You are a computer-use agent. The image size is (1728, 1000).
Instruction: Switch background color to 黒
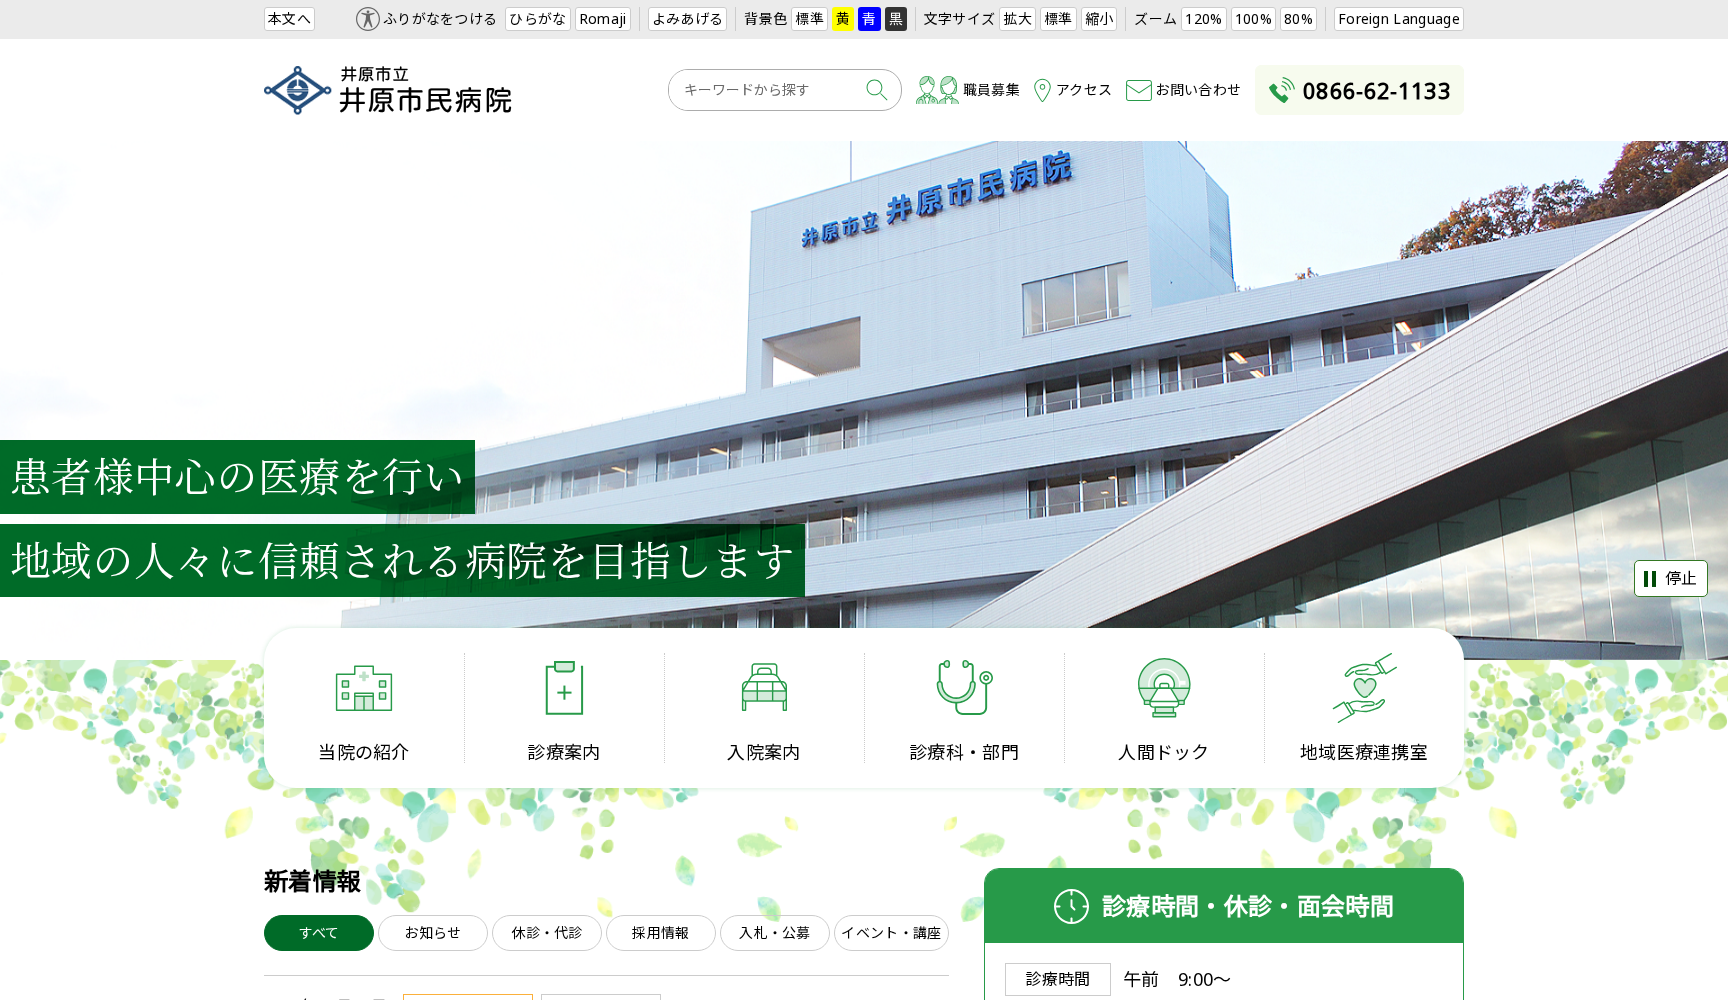pos(895,18)
